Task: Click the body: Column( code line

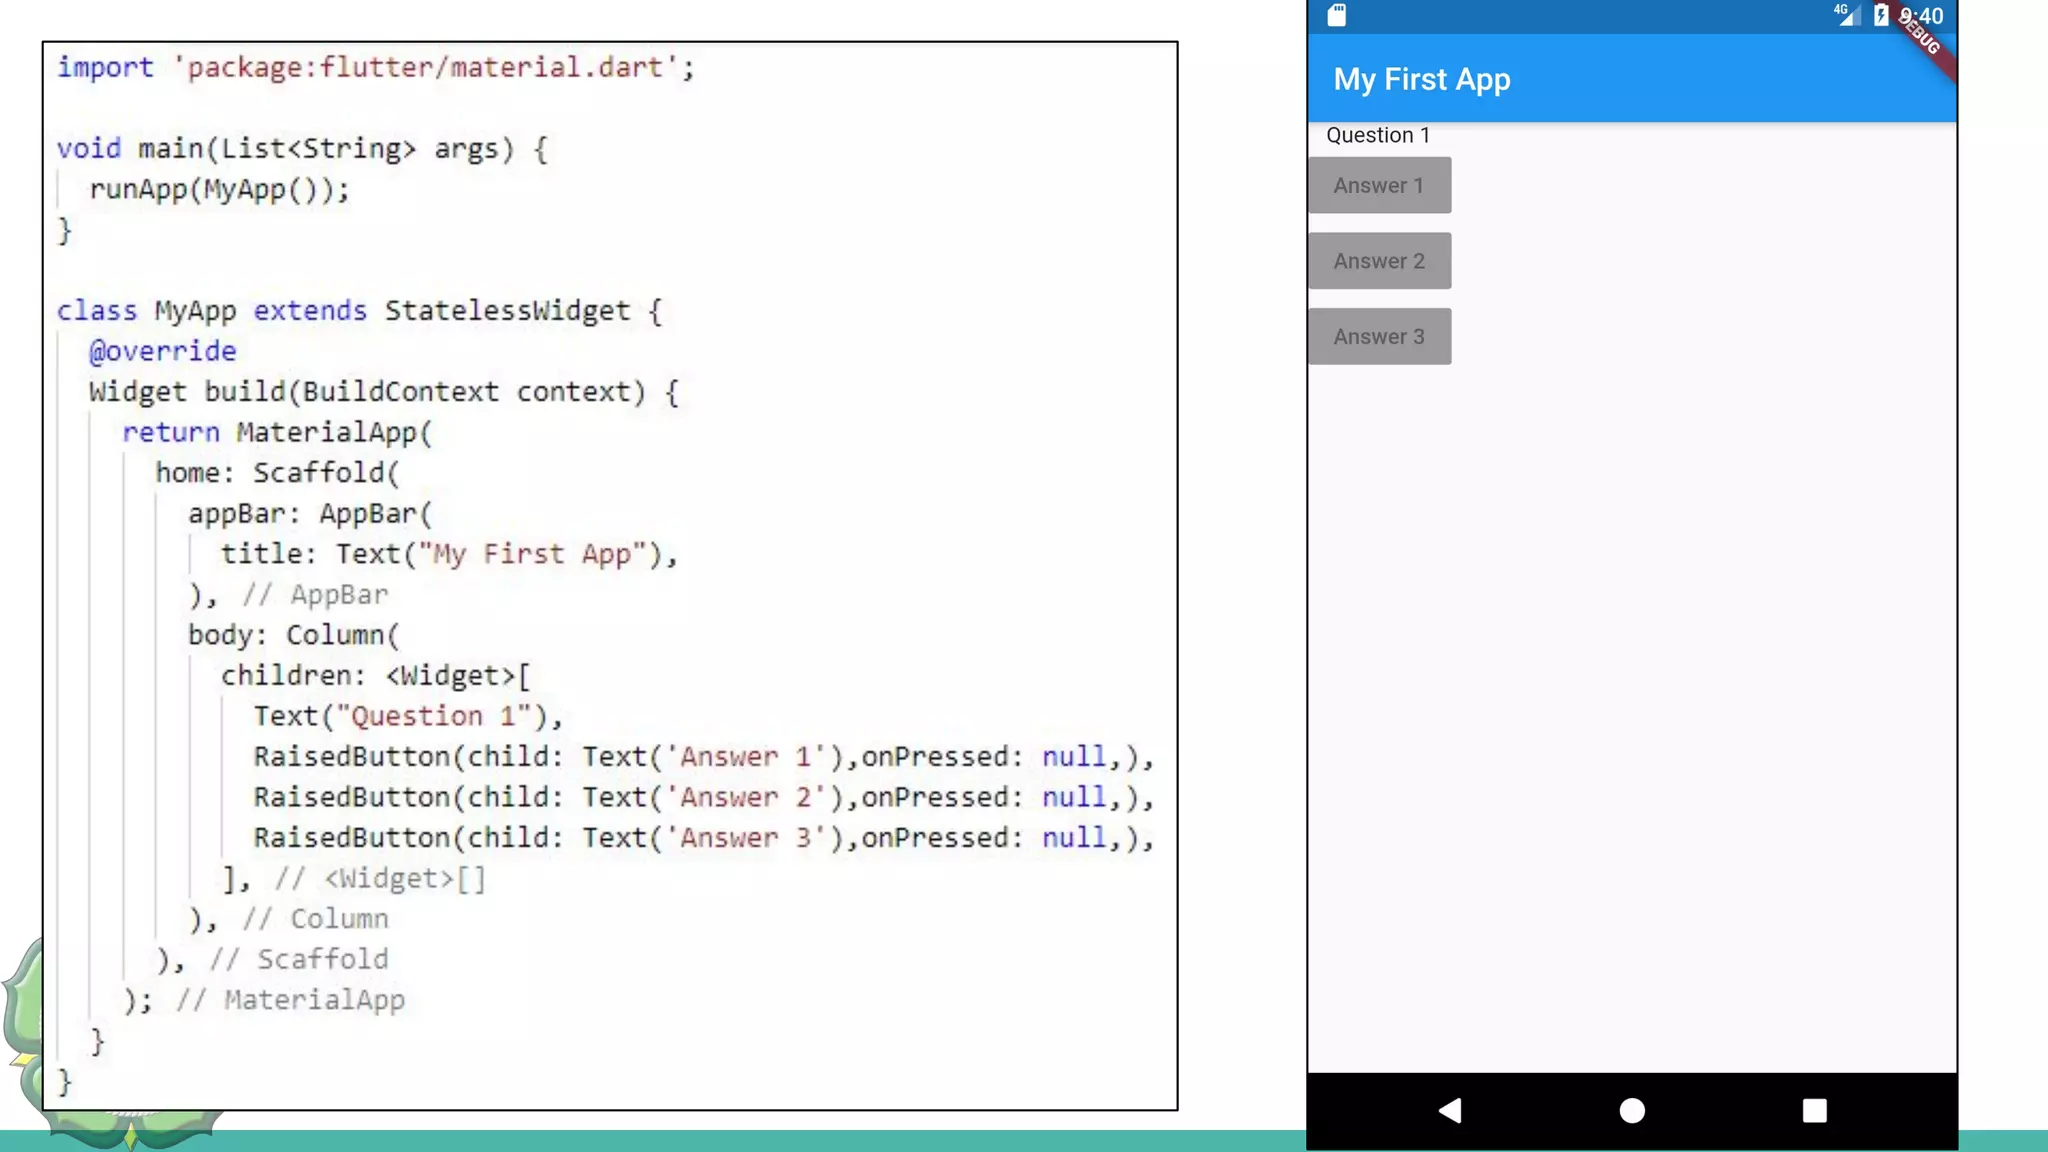Action: tap(293, 635)
